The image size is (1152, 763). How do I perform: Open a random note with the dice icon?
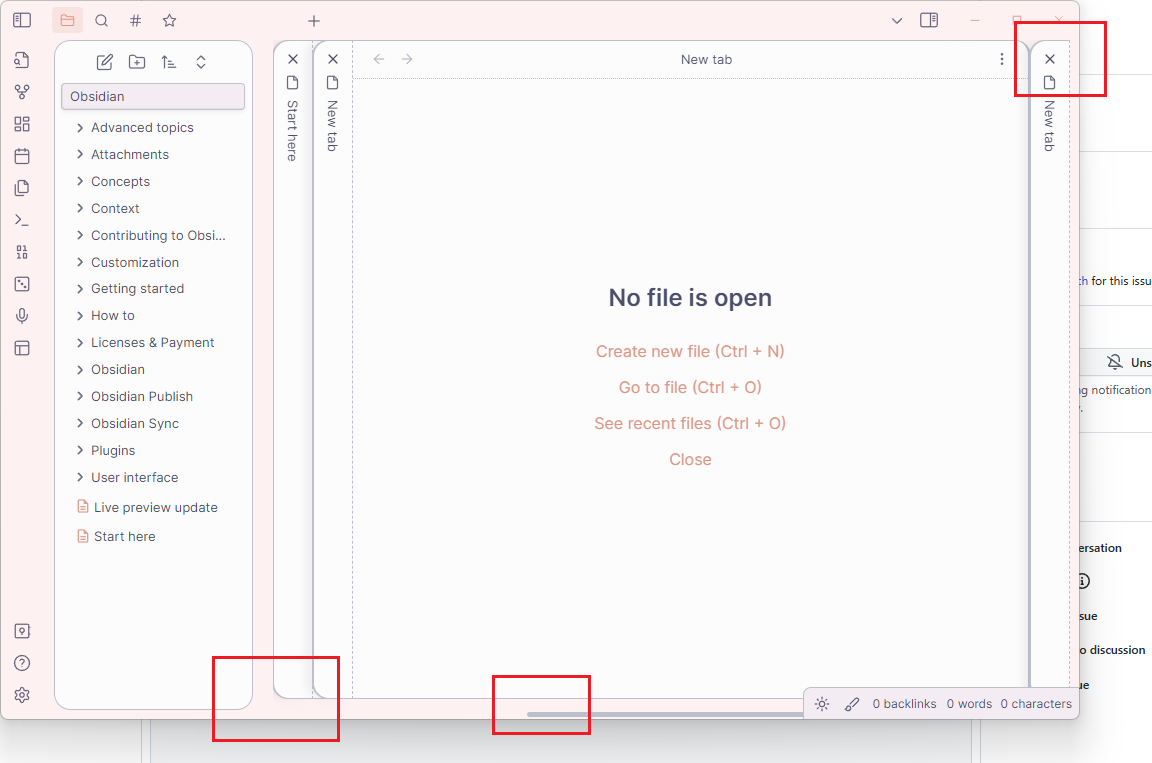click(22, 284)
